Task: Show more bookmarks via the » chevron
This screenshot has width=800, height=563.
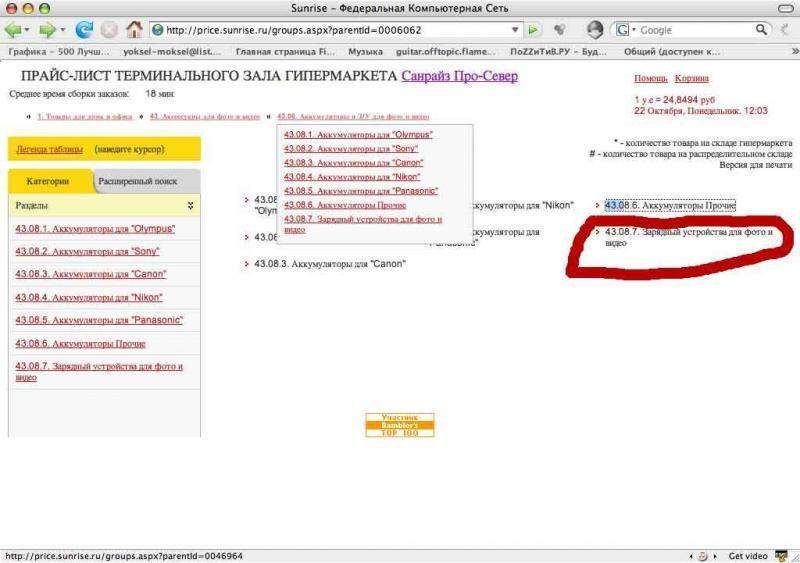Action: [x=794, y=51]
